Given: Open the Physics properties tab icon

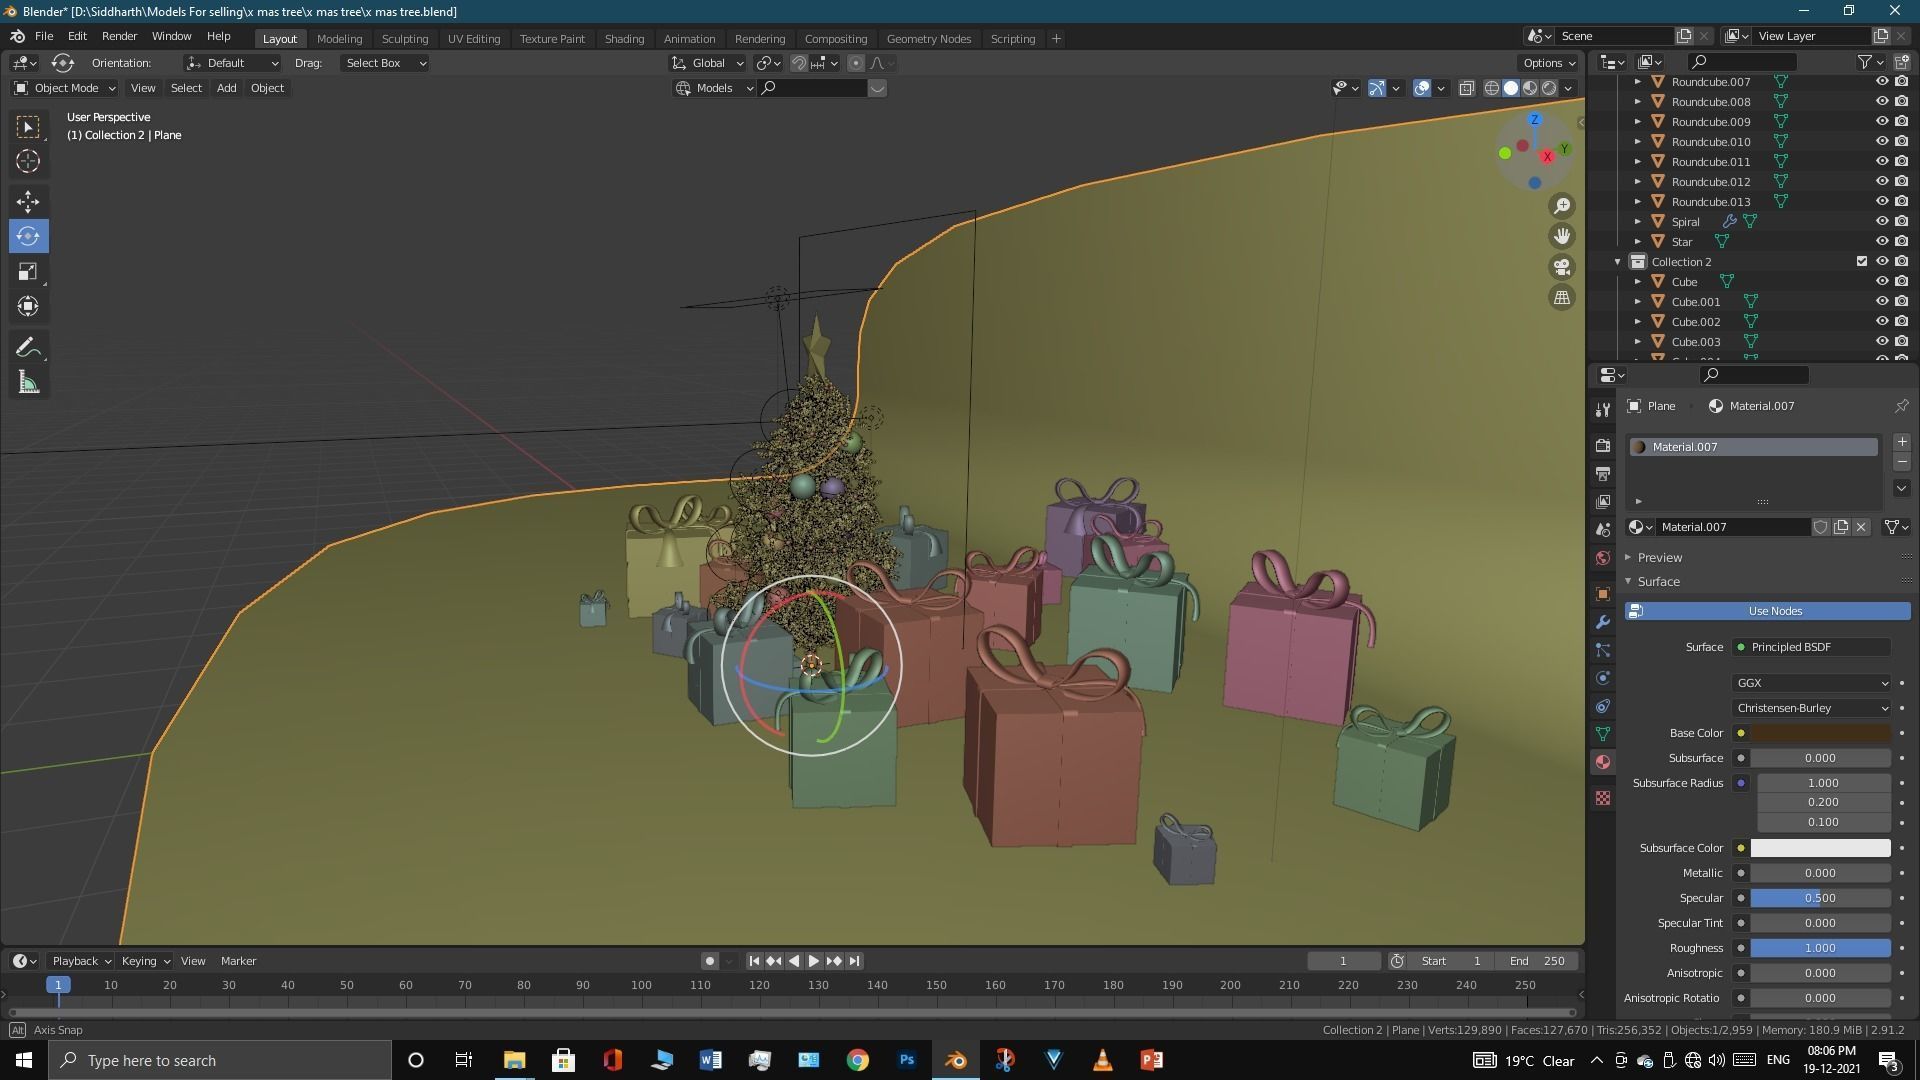Looking at the screenshot, I should [1603, 678].
